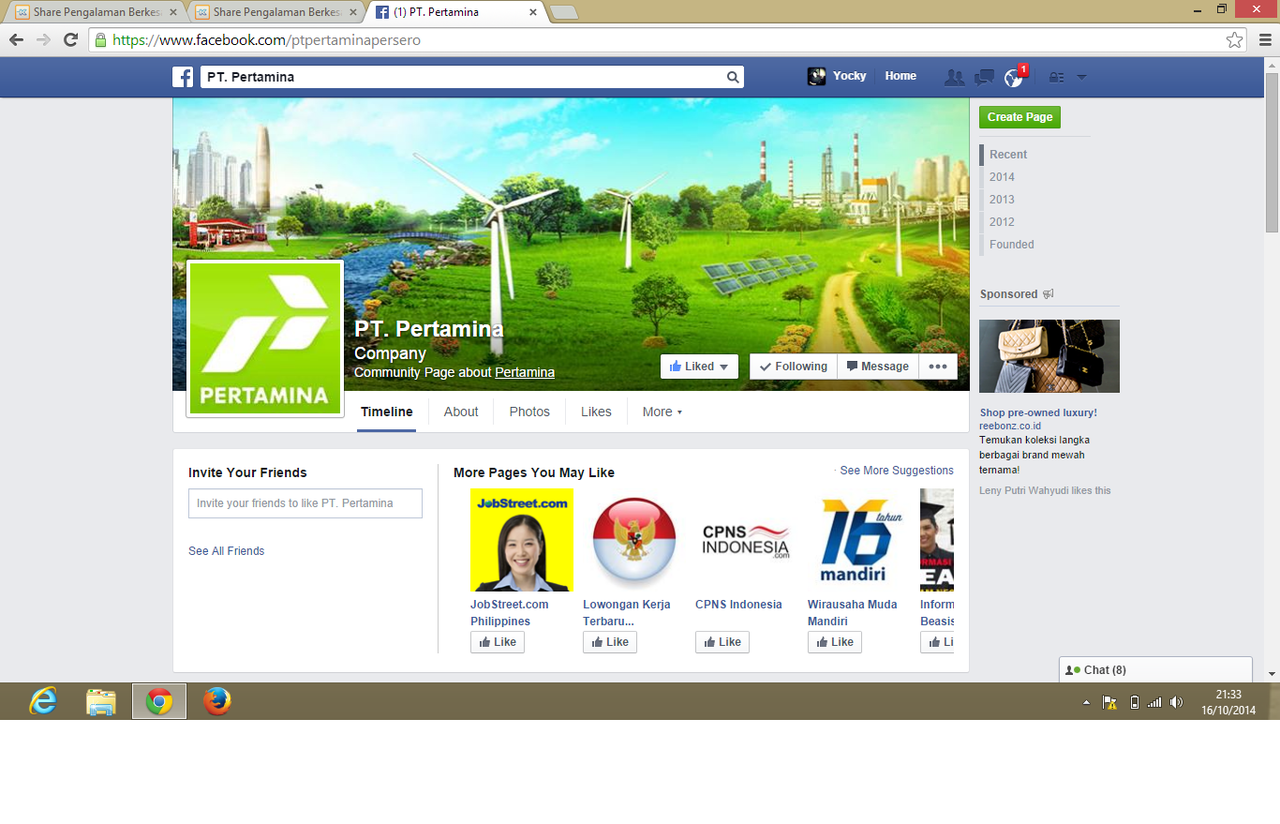
Task: Follow the Pertamina community page link
Action: pyautogui.click(x=524, y=373)
